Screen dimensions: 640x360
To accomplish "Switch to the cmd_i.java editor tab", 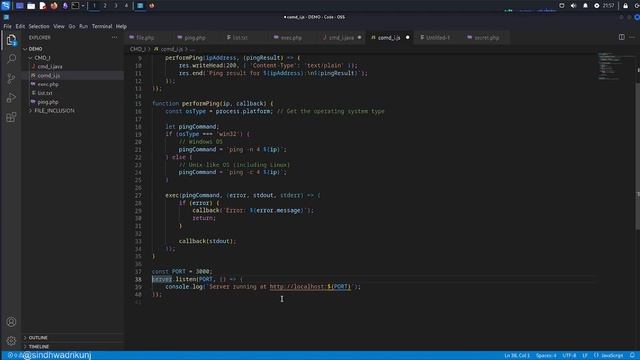I will pos(341,38).
